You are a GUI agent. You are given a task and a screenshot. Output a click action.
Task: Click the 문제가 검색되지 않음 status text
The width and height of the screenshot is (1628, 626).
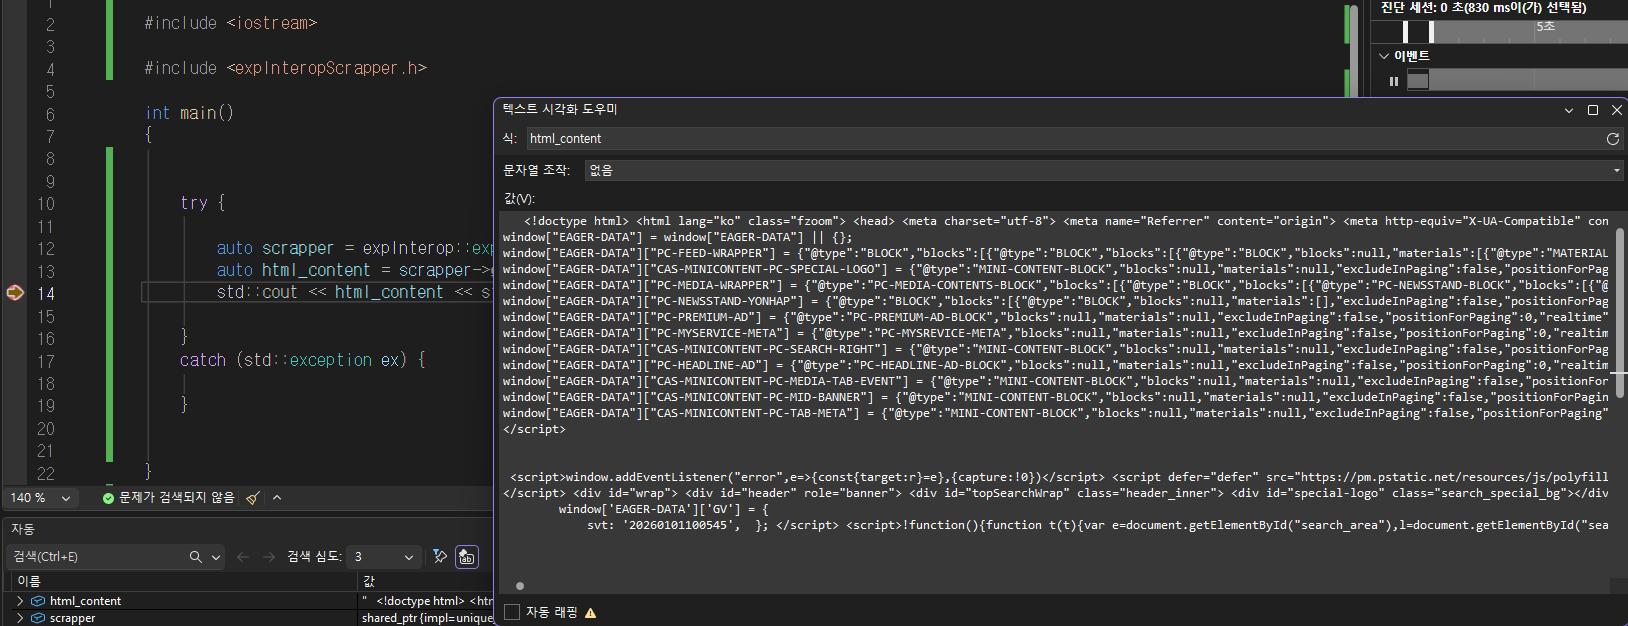pyautogui.click(x=176, y=498)
